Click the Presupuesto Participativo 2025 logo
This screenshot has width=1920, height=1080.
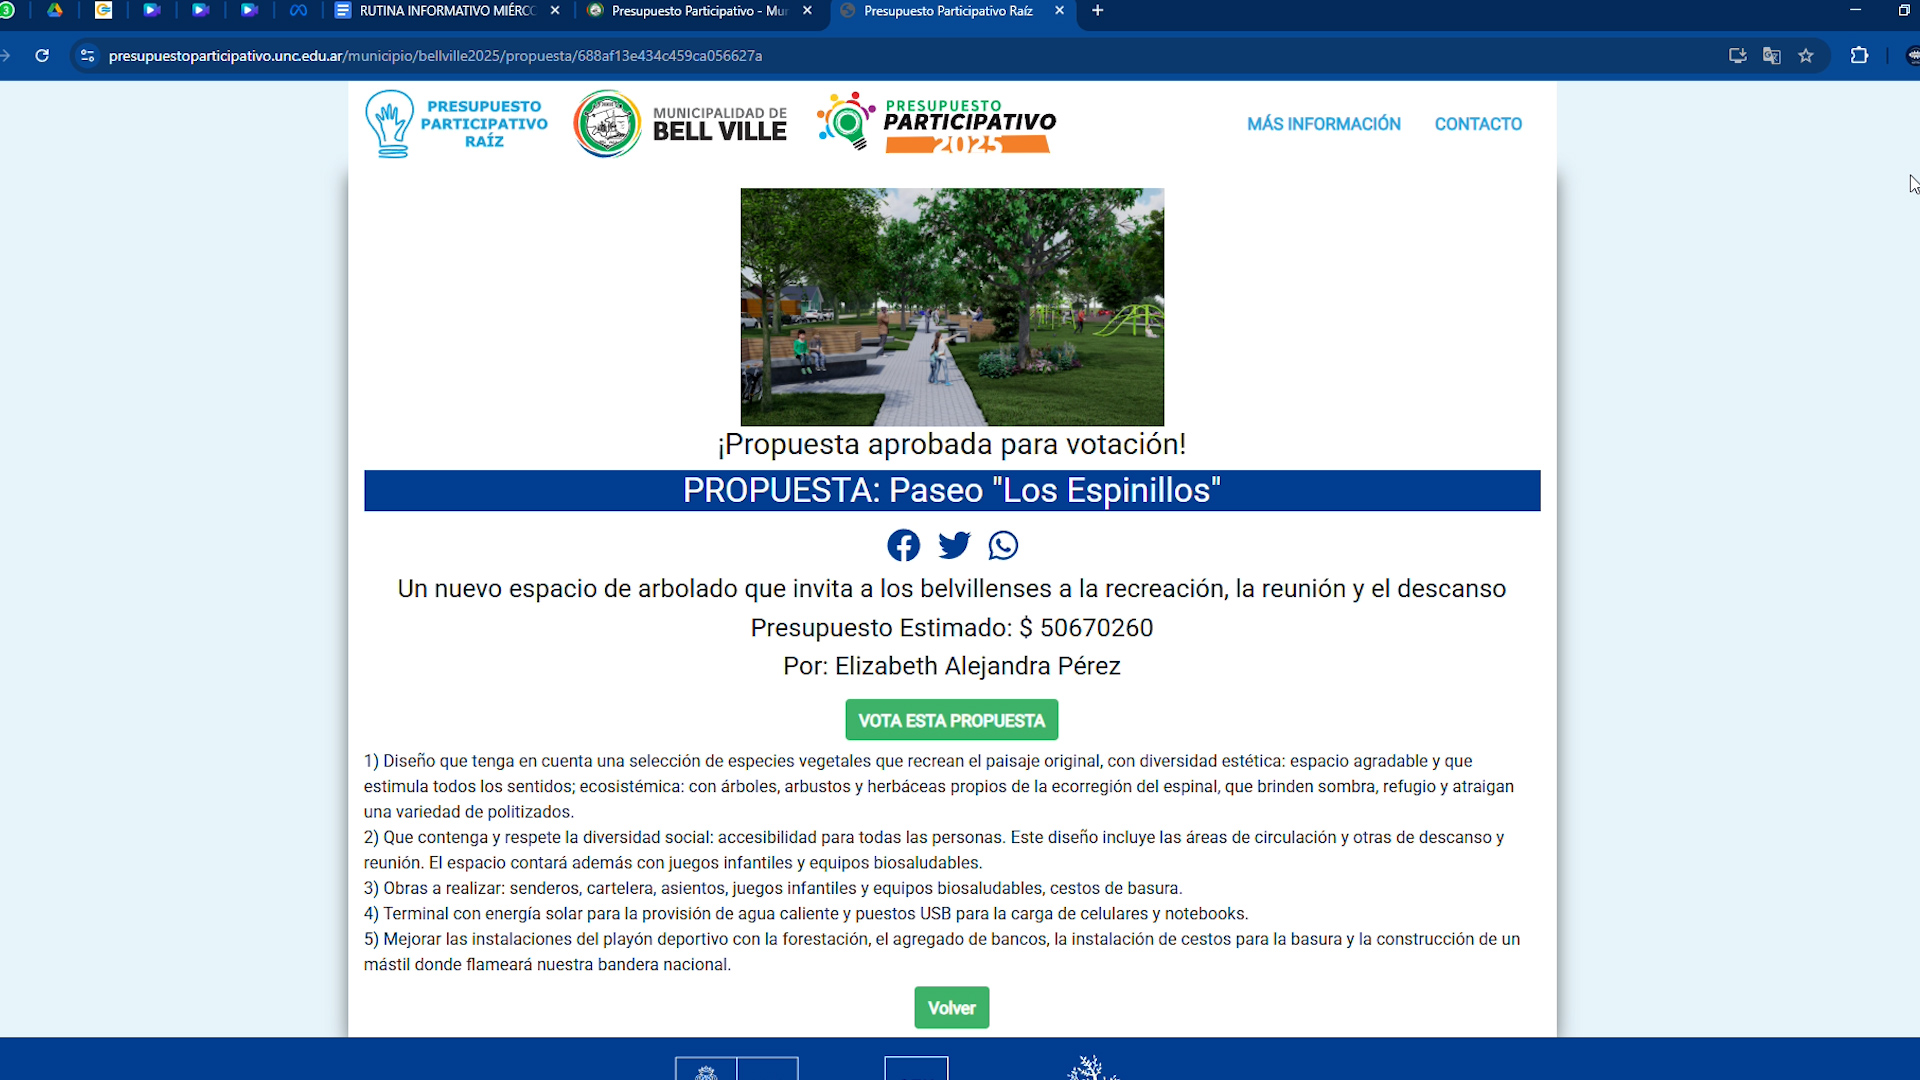937,124
